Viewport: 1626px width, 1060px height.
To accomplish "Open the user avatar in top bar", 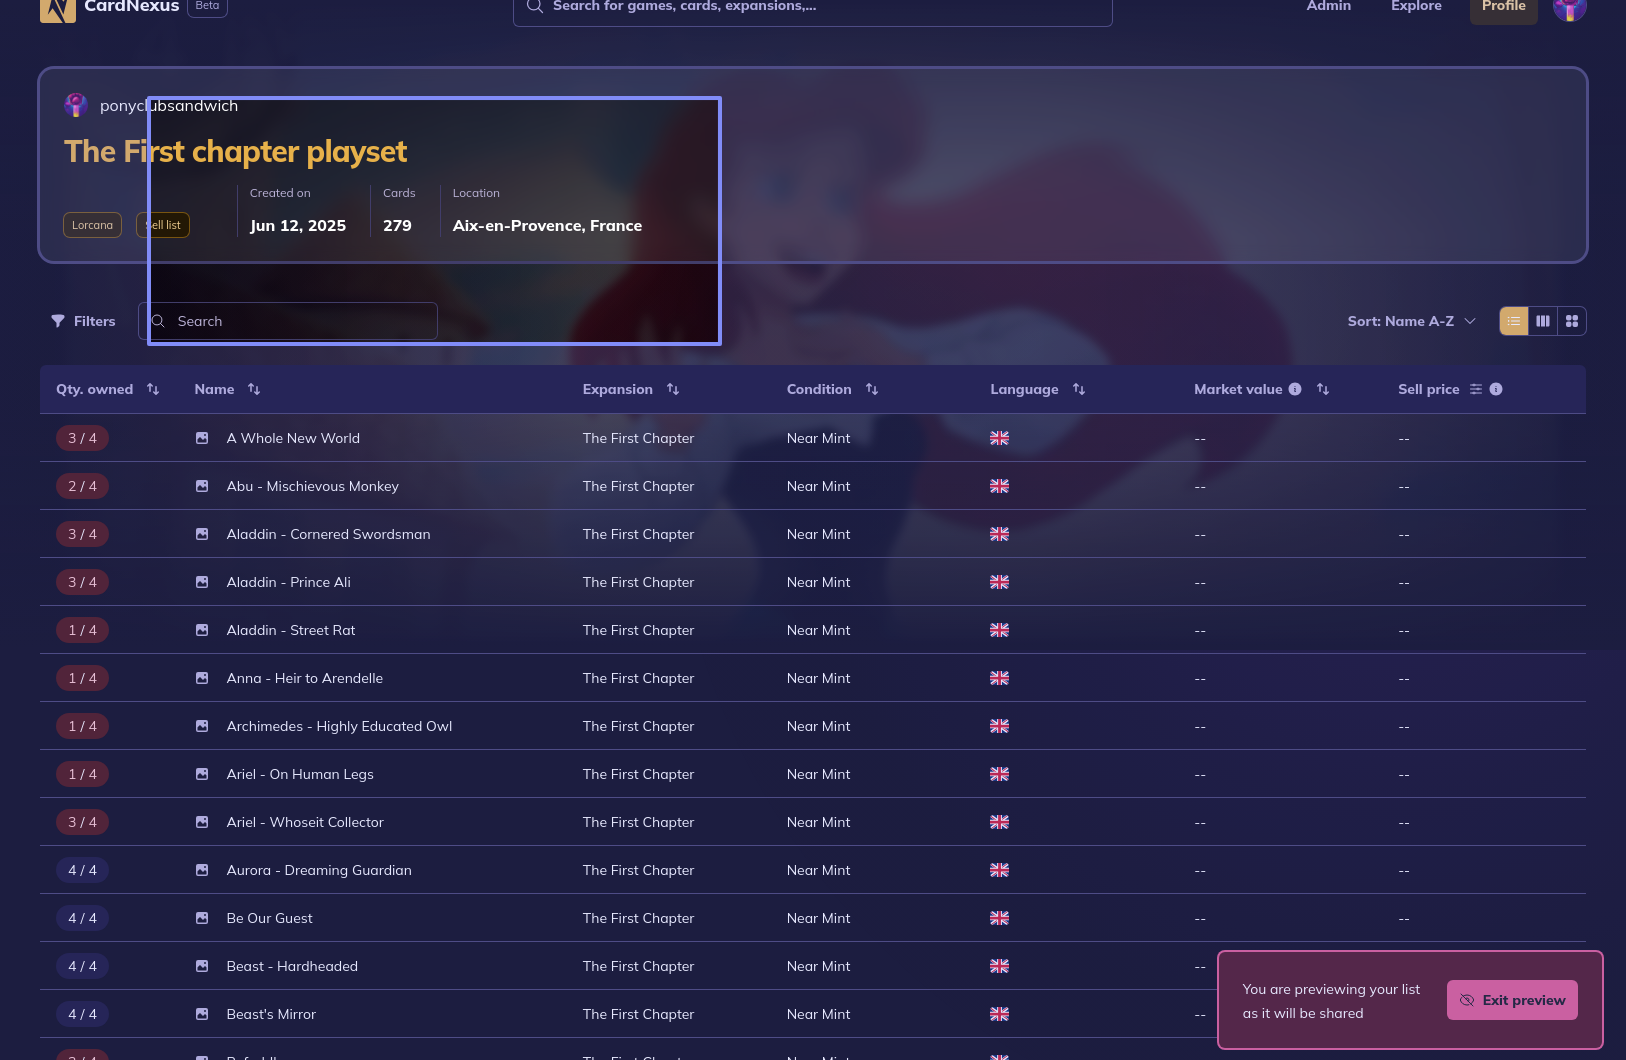I will pyautogui.click(x=1569, y=9).
